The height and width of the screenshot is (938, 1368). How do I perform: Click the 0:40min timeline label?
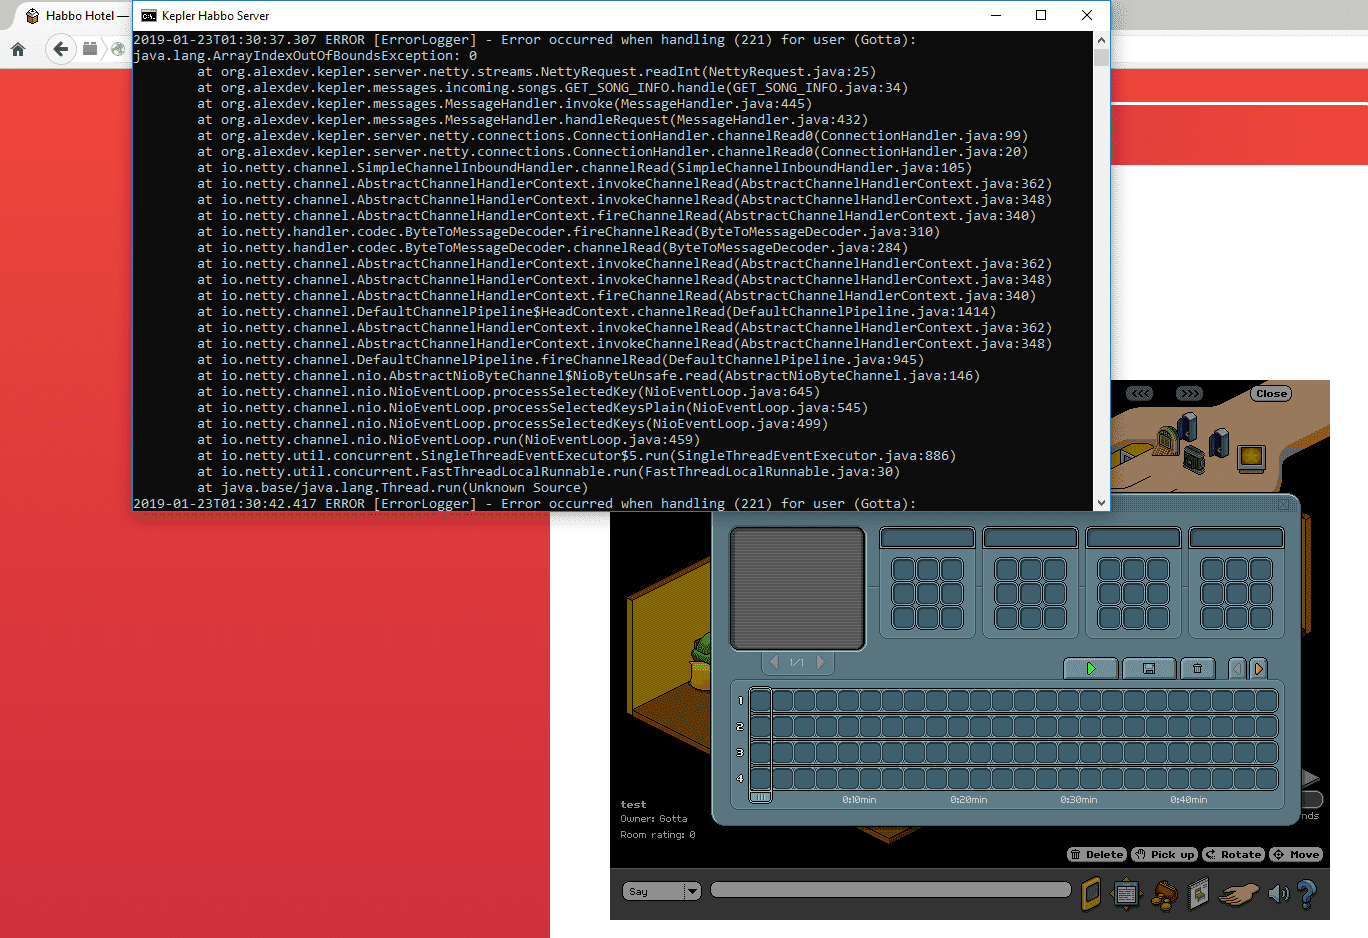(1189, 800)
